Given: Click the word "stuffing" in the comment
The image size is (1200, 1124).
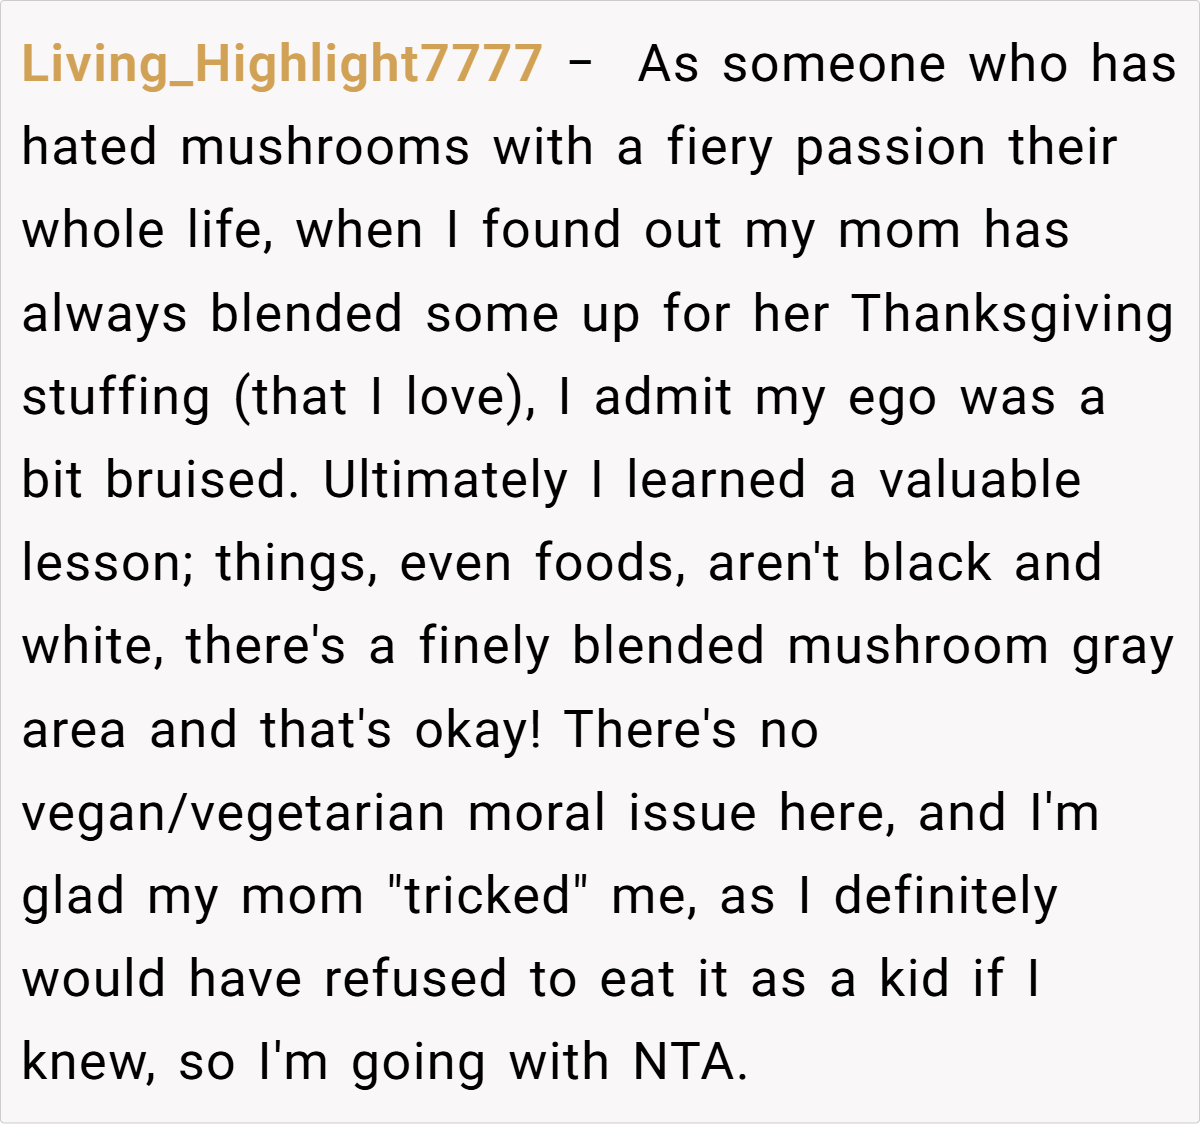Looking at the screenshot, I should (x=116, y=397).
